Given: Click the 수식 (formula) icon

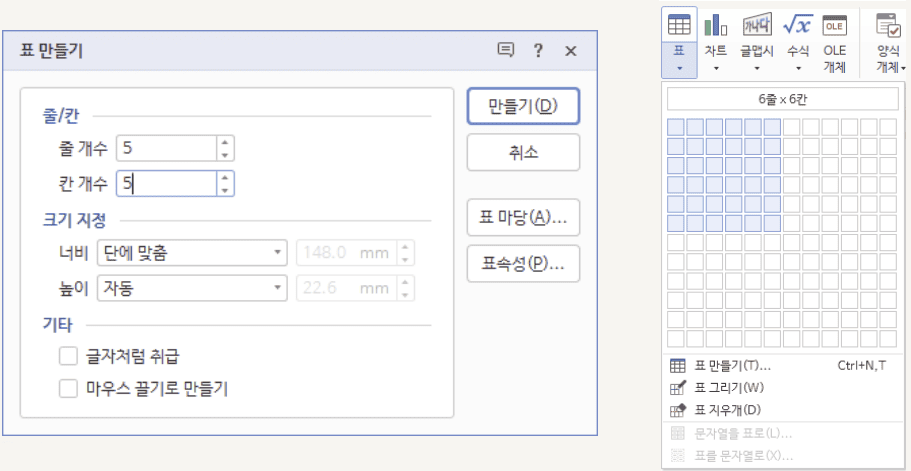Looking at the screenshot, I should click(x=797, y=26).
